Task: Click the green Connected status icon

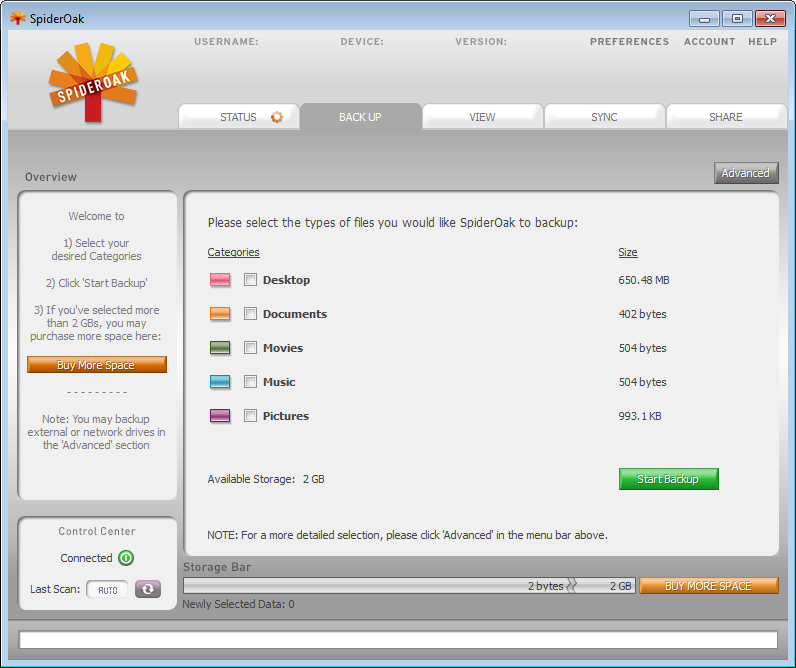Action: [x=126, y=558]
